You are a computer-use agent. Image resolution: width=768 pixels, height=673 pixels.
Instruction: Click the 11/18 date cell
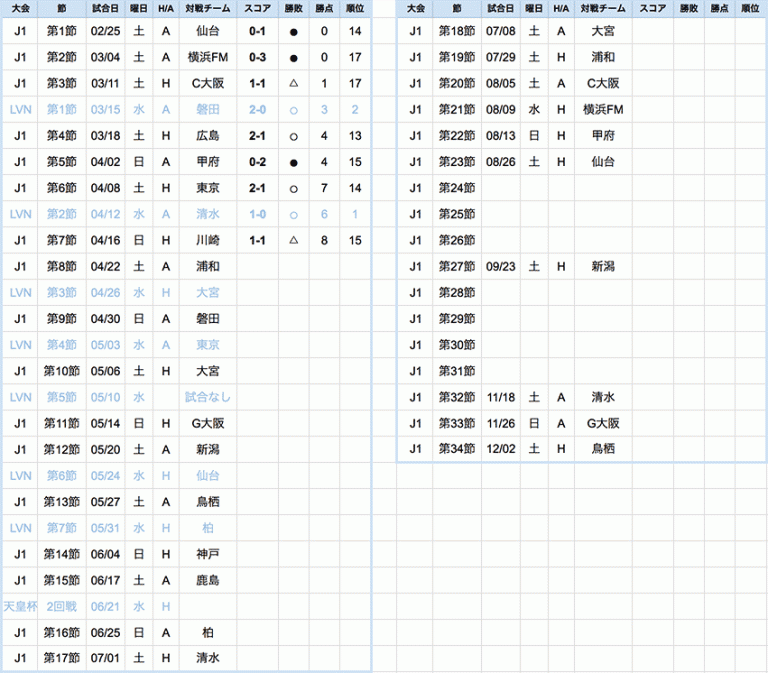[x=501, y=397]
